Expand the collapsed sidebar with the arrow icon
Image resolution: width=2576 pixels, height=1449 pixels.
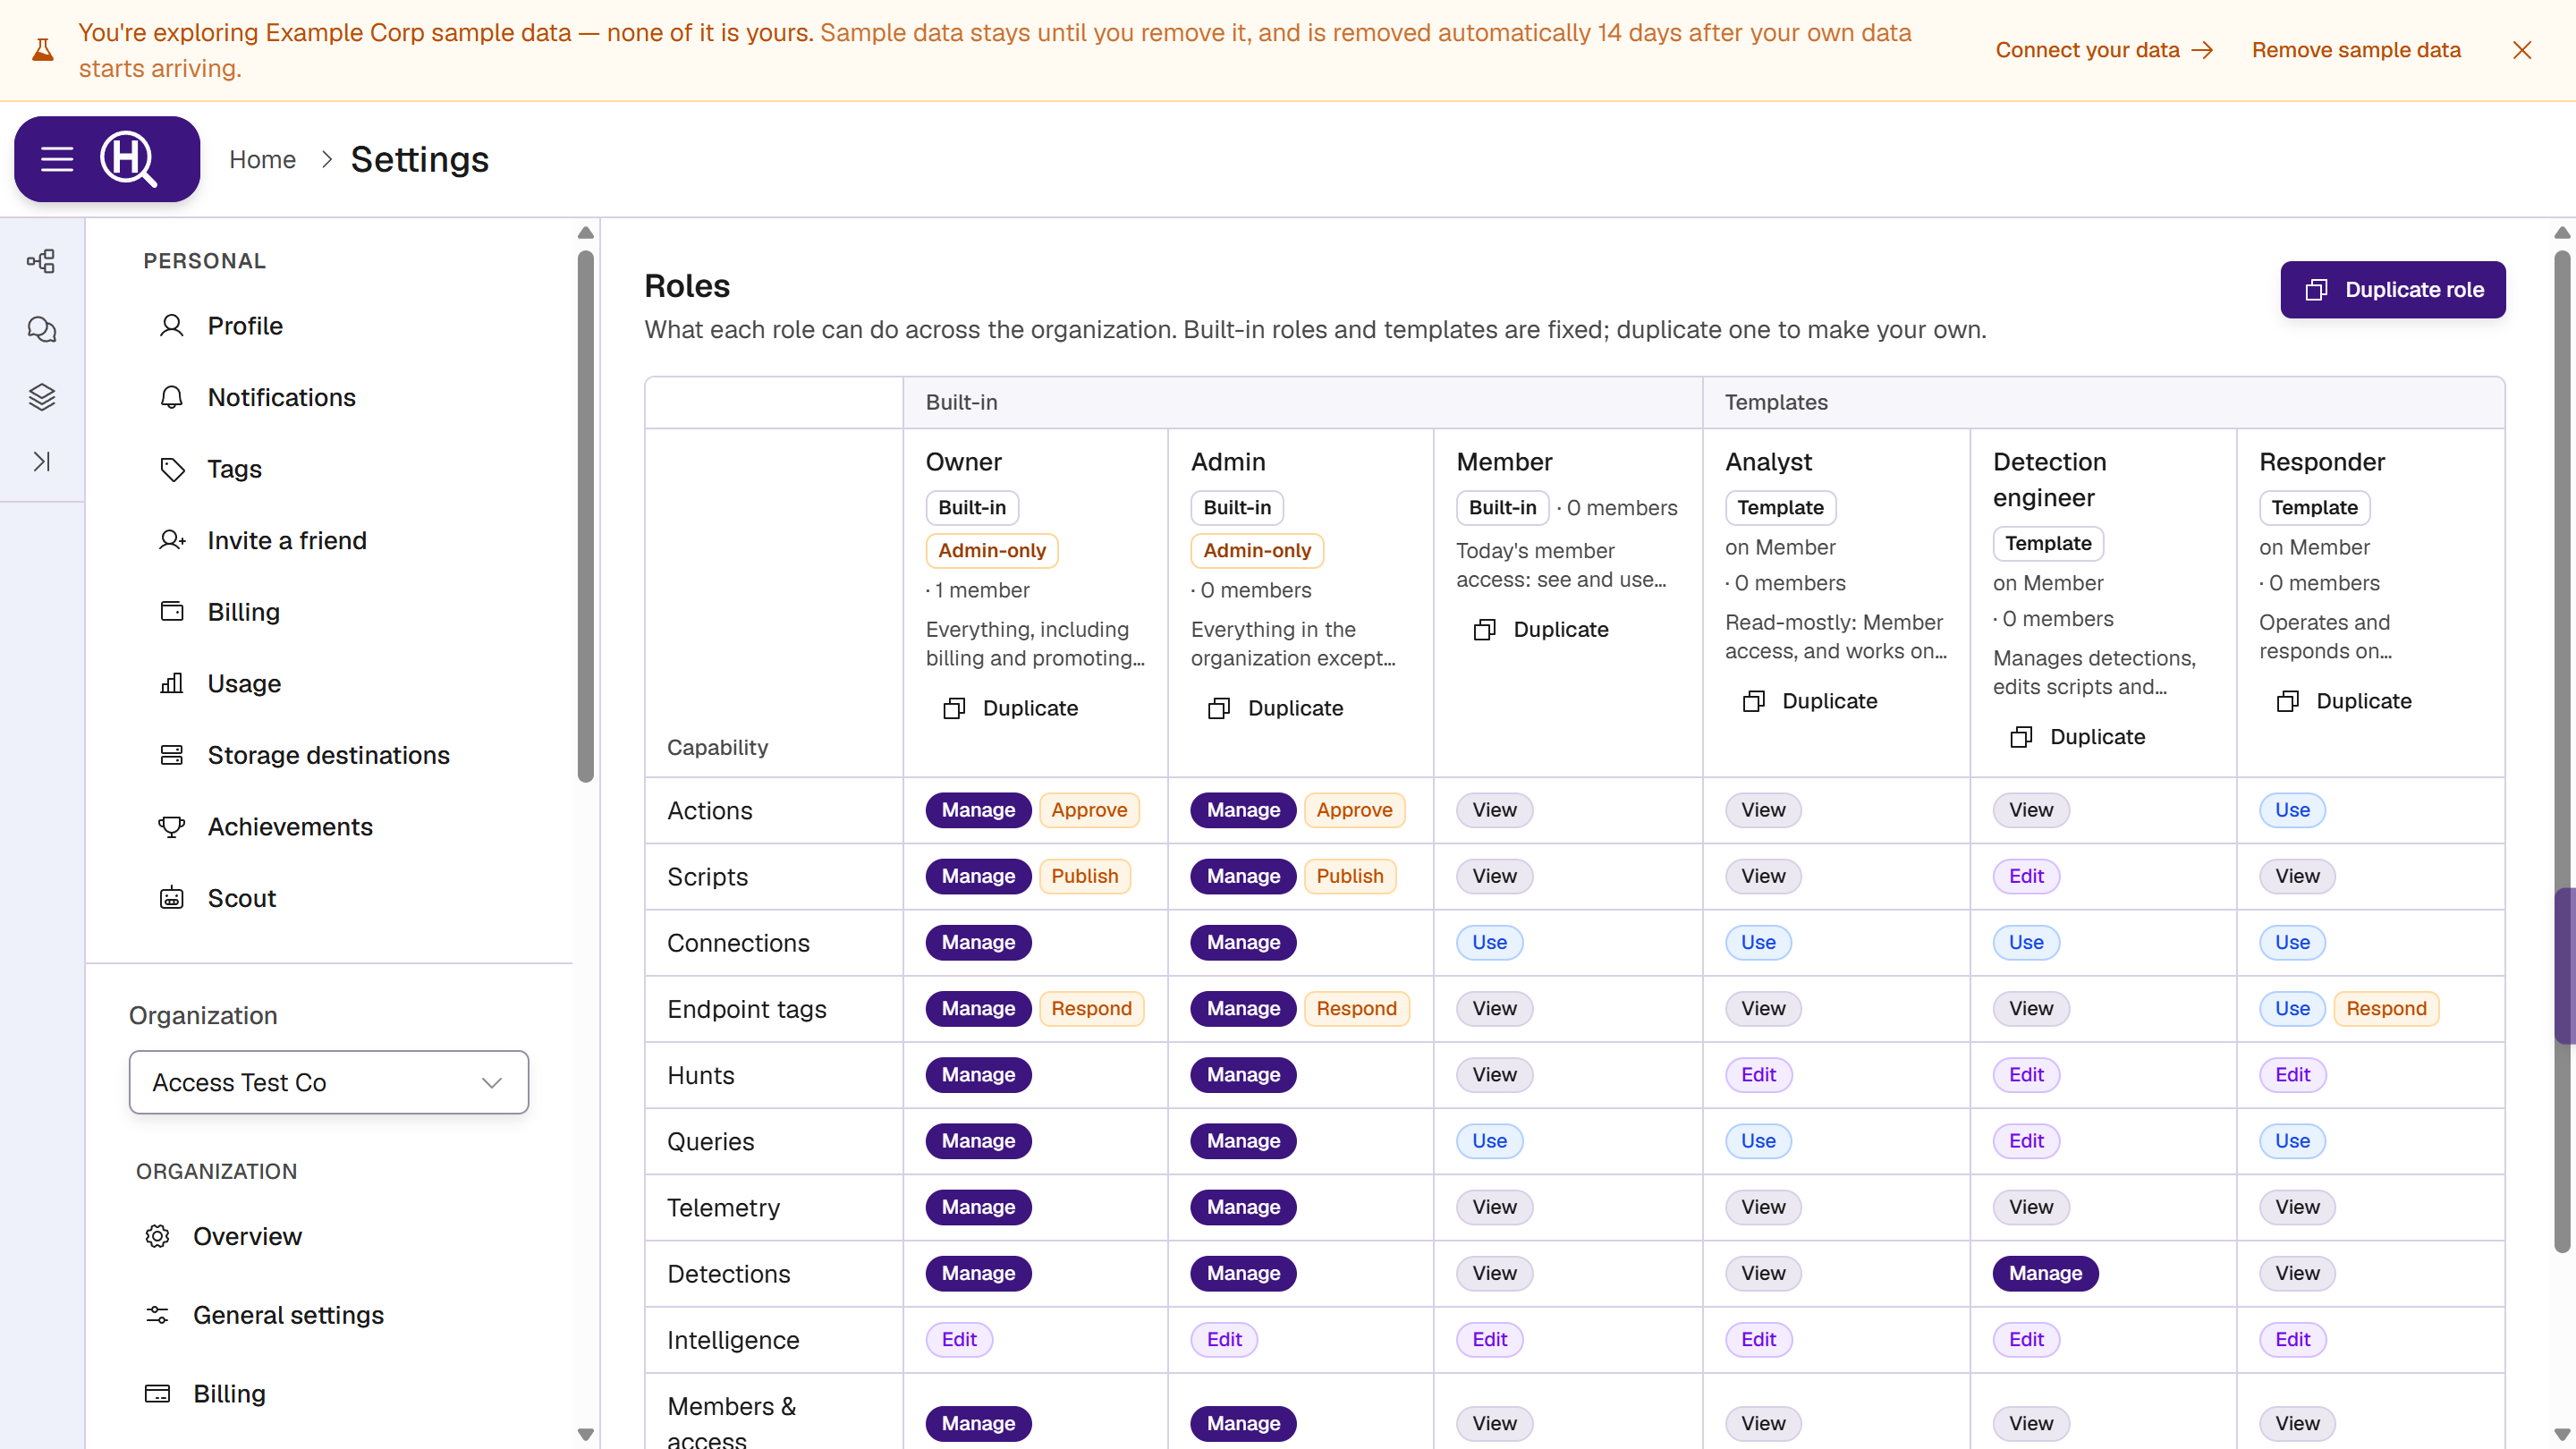(x=41, y=461)
